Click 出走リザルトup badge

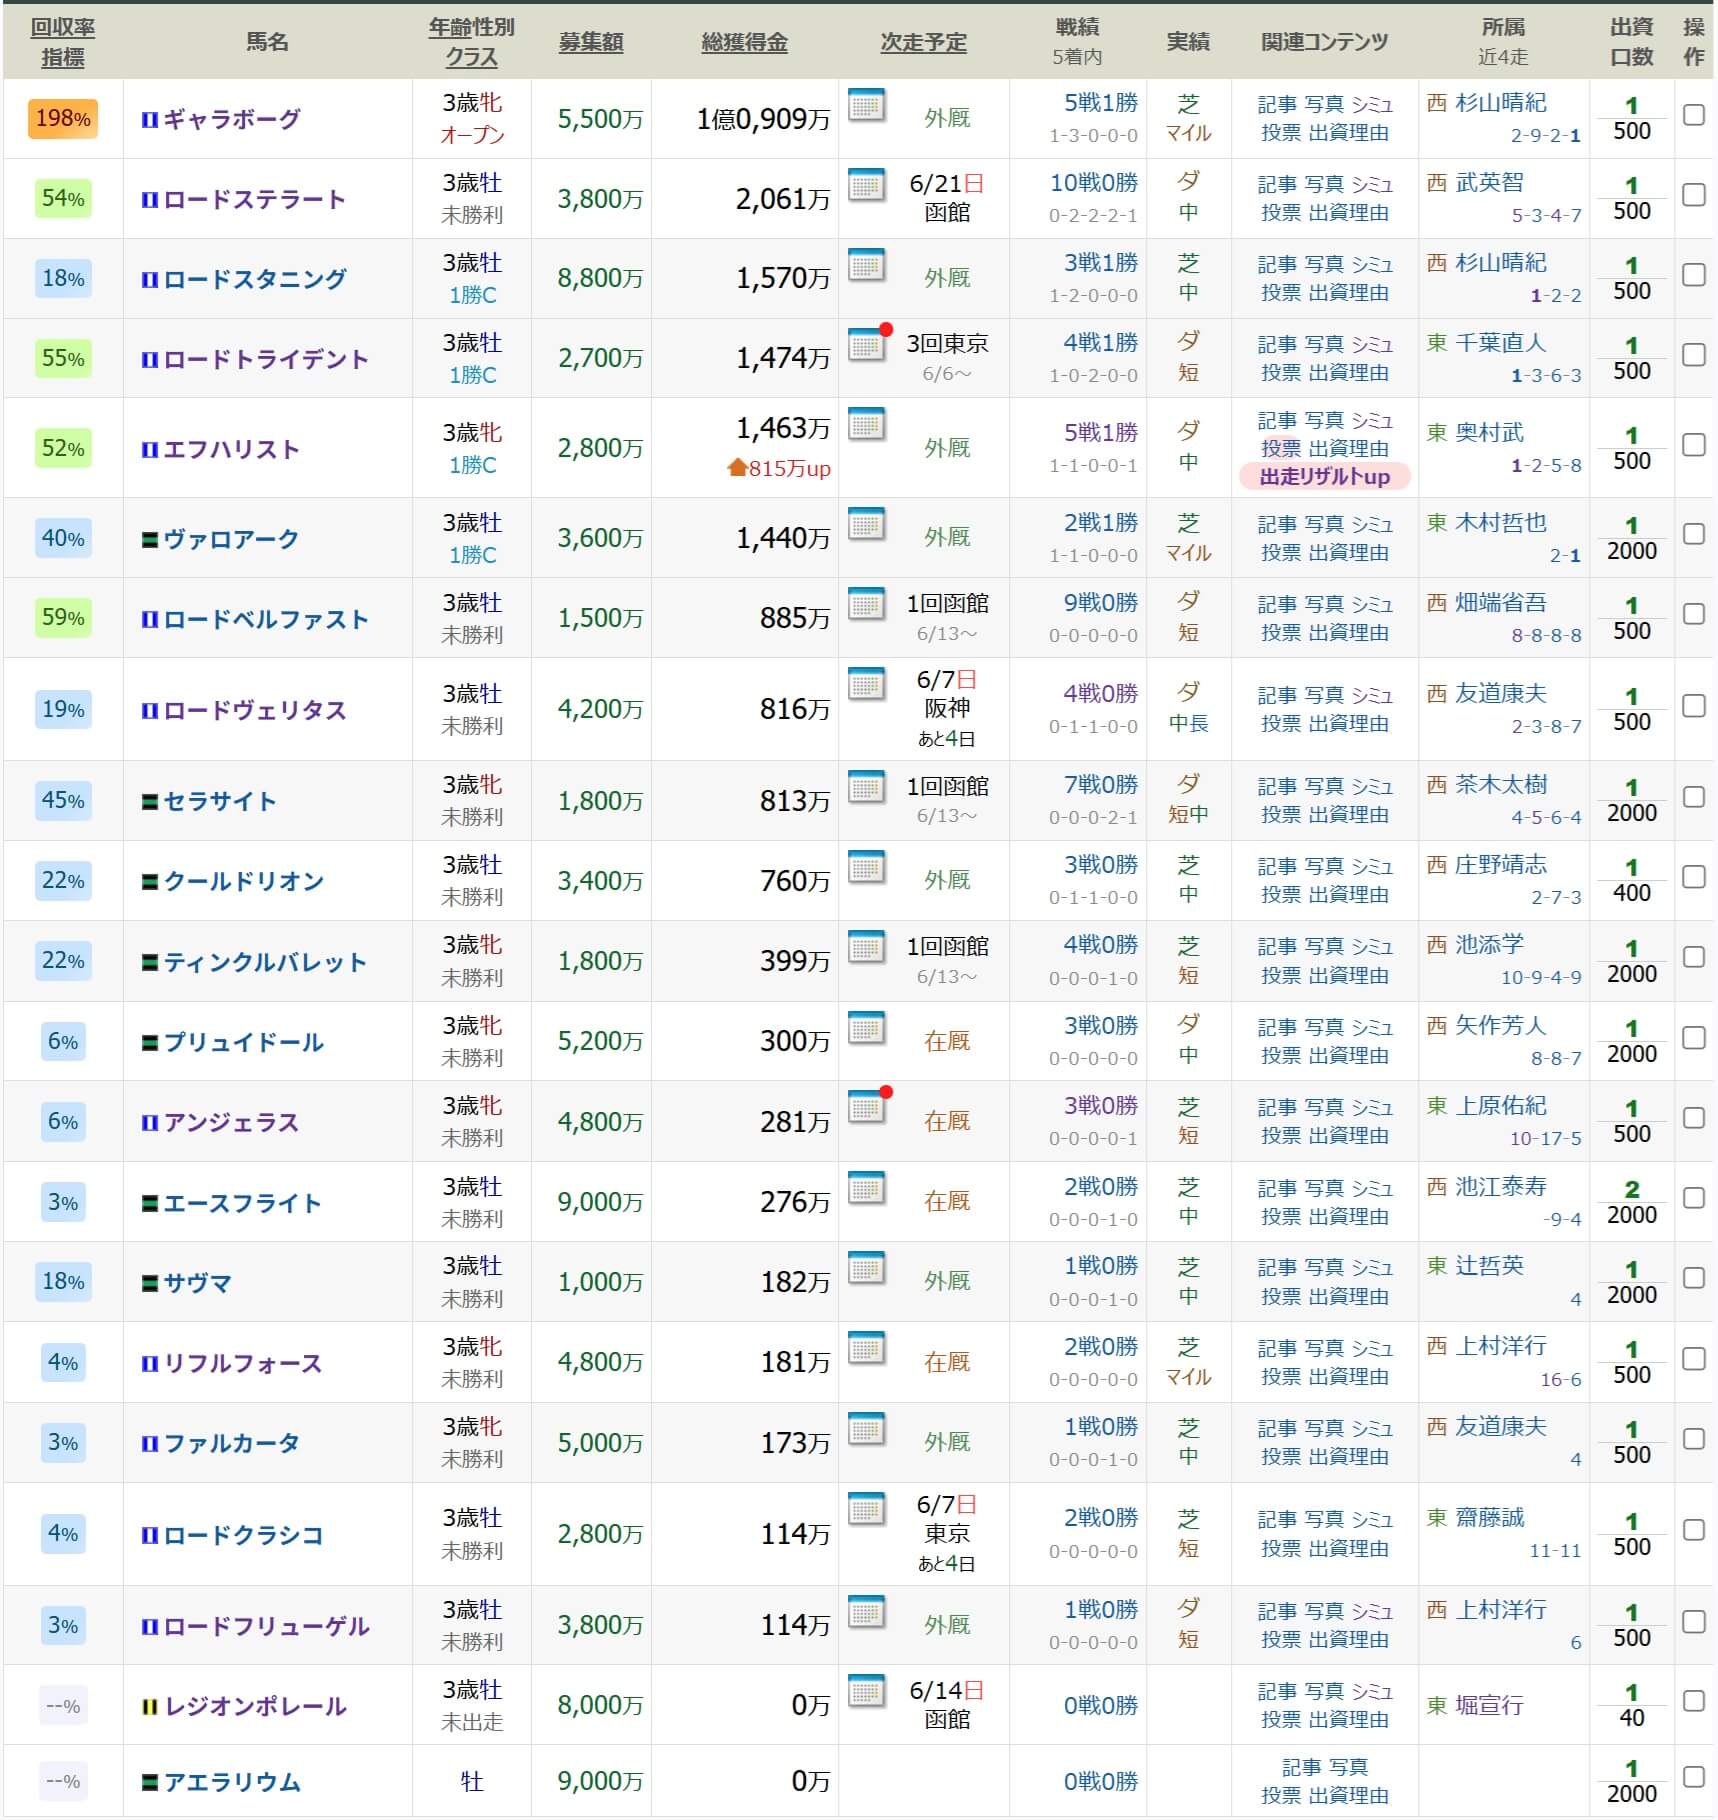point(1324,477)
